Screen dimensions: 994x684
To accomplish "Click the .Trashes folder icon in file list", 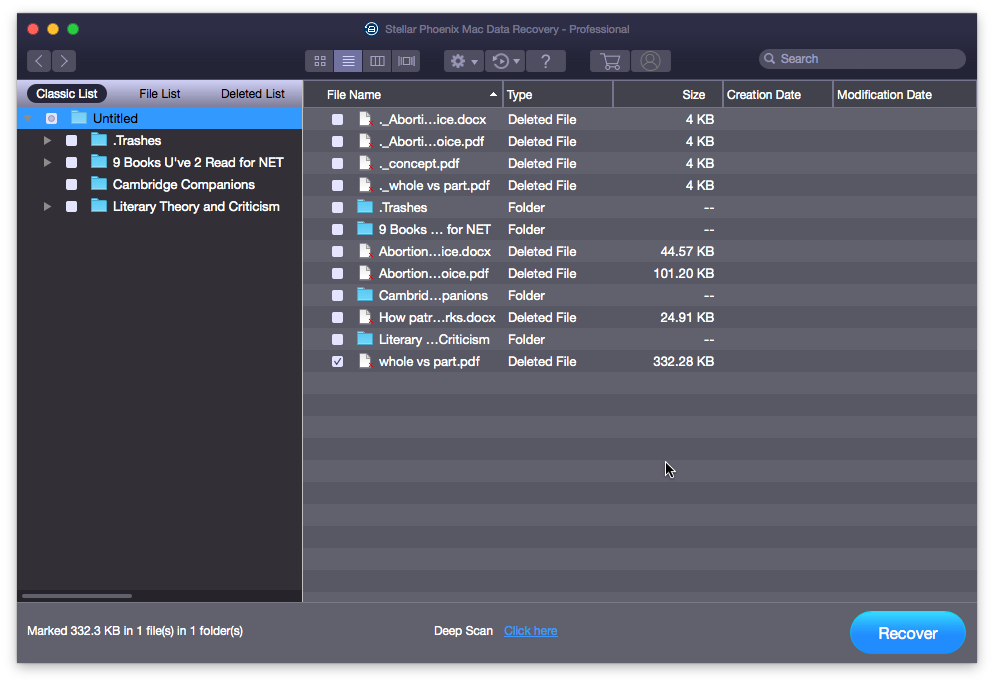I will coord(365,207).
